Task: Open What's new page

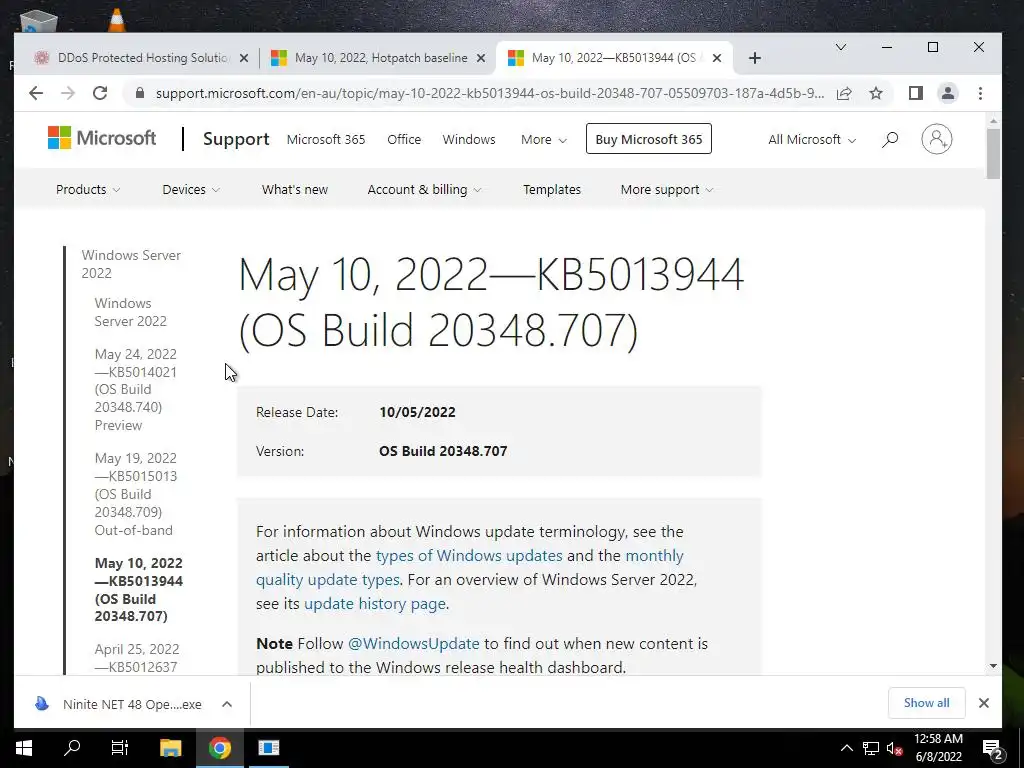Action: pyautogui.click(x=295, y=189)
